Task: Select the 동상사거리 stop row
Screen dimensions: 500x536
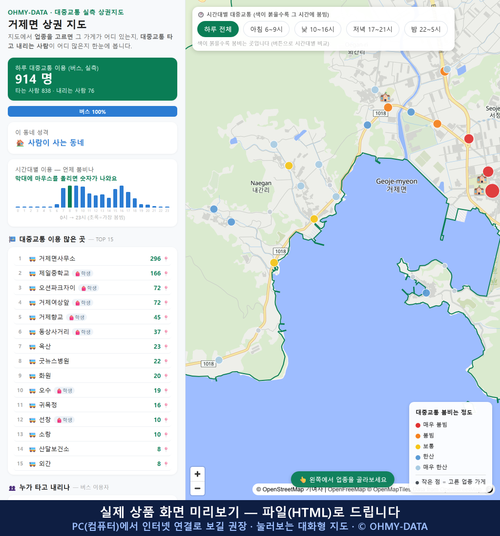Action: point(92,332)
